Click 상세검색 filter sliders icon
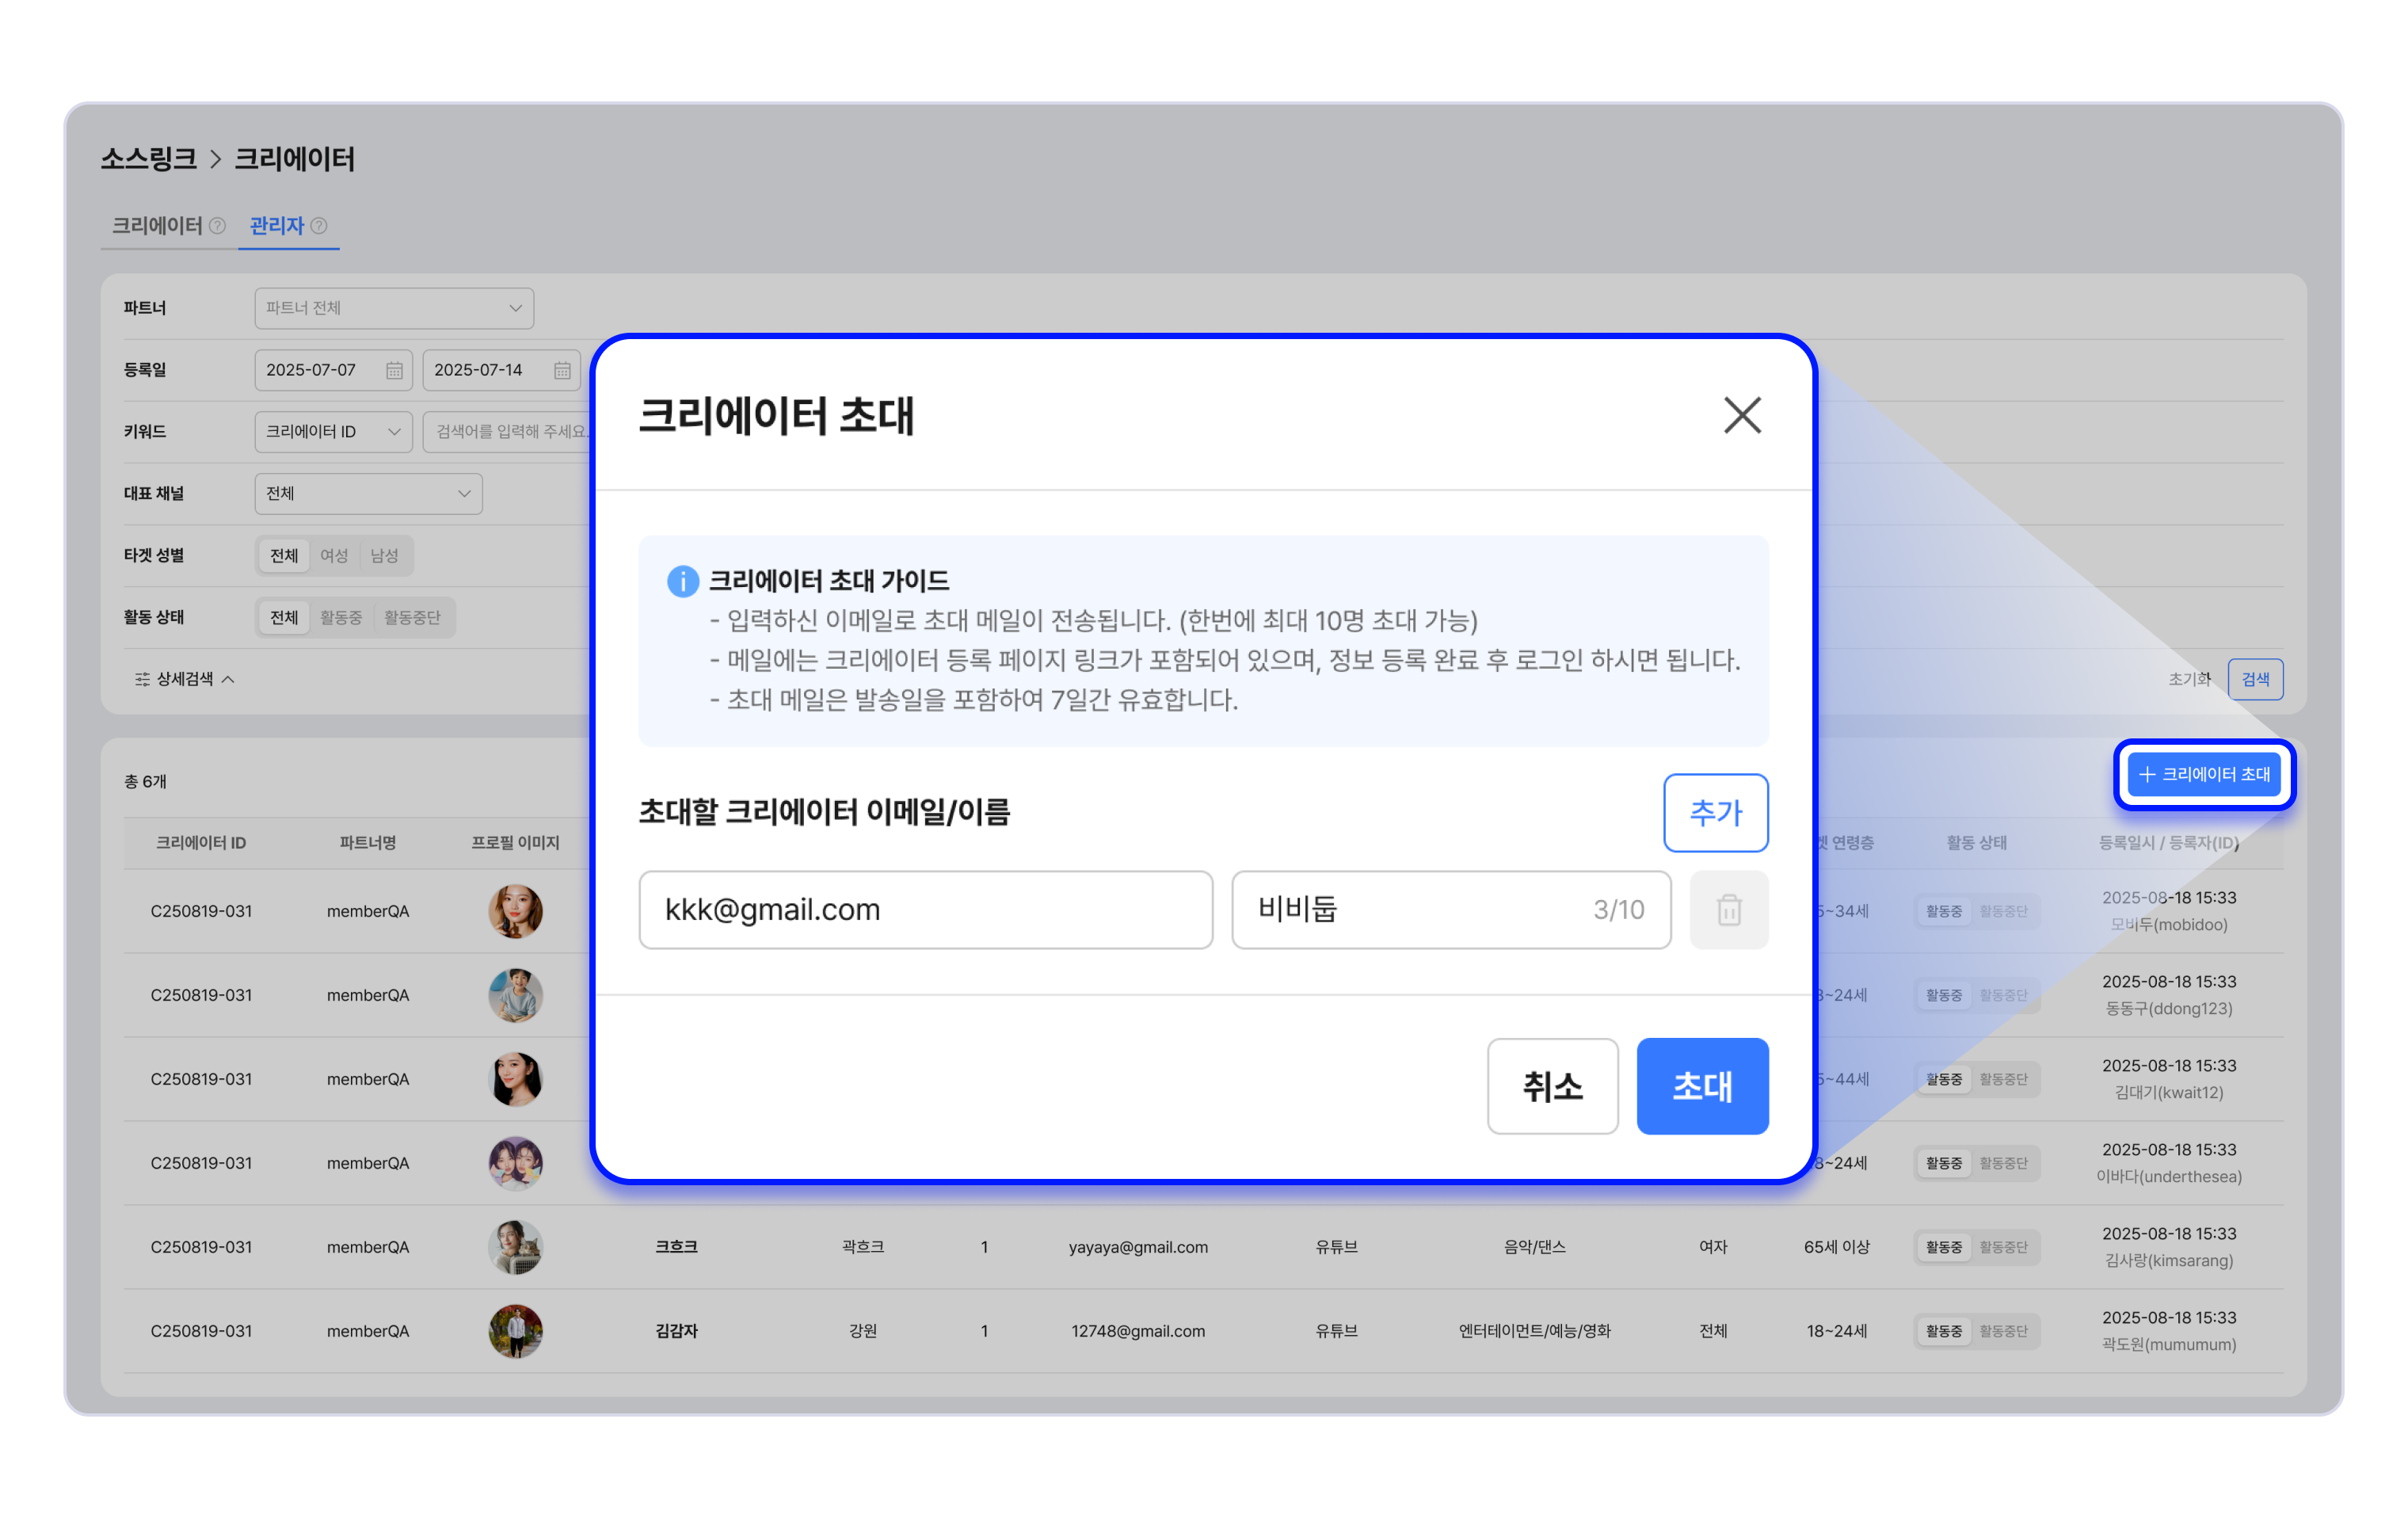Image resolution: width=2408 pixels, height=1518 pixels. tap(142, 679)
